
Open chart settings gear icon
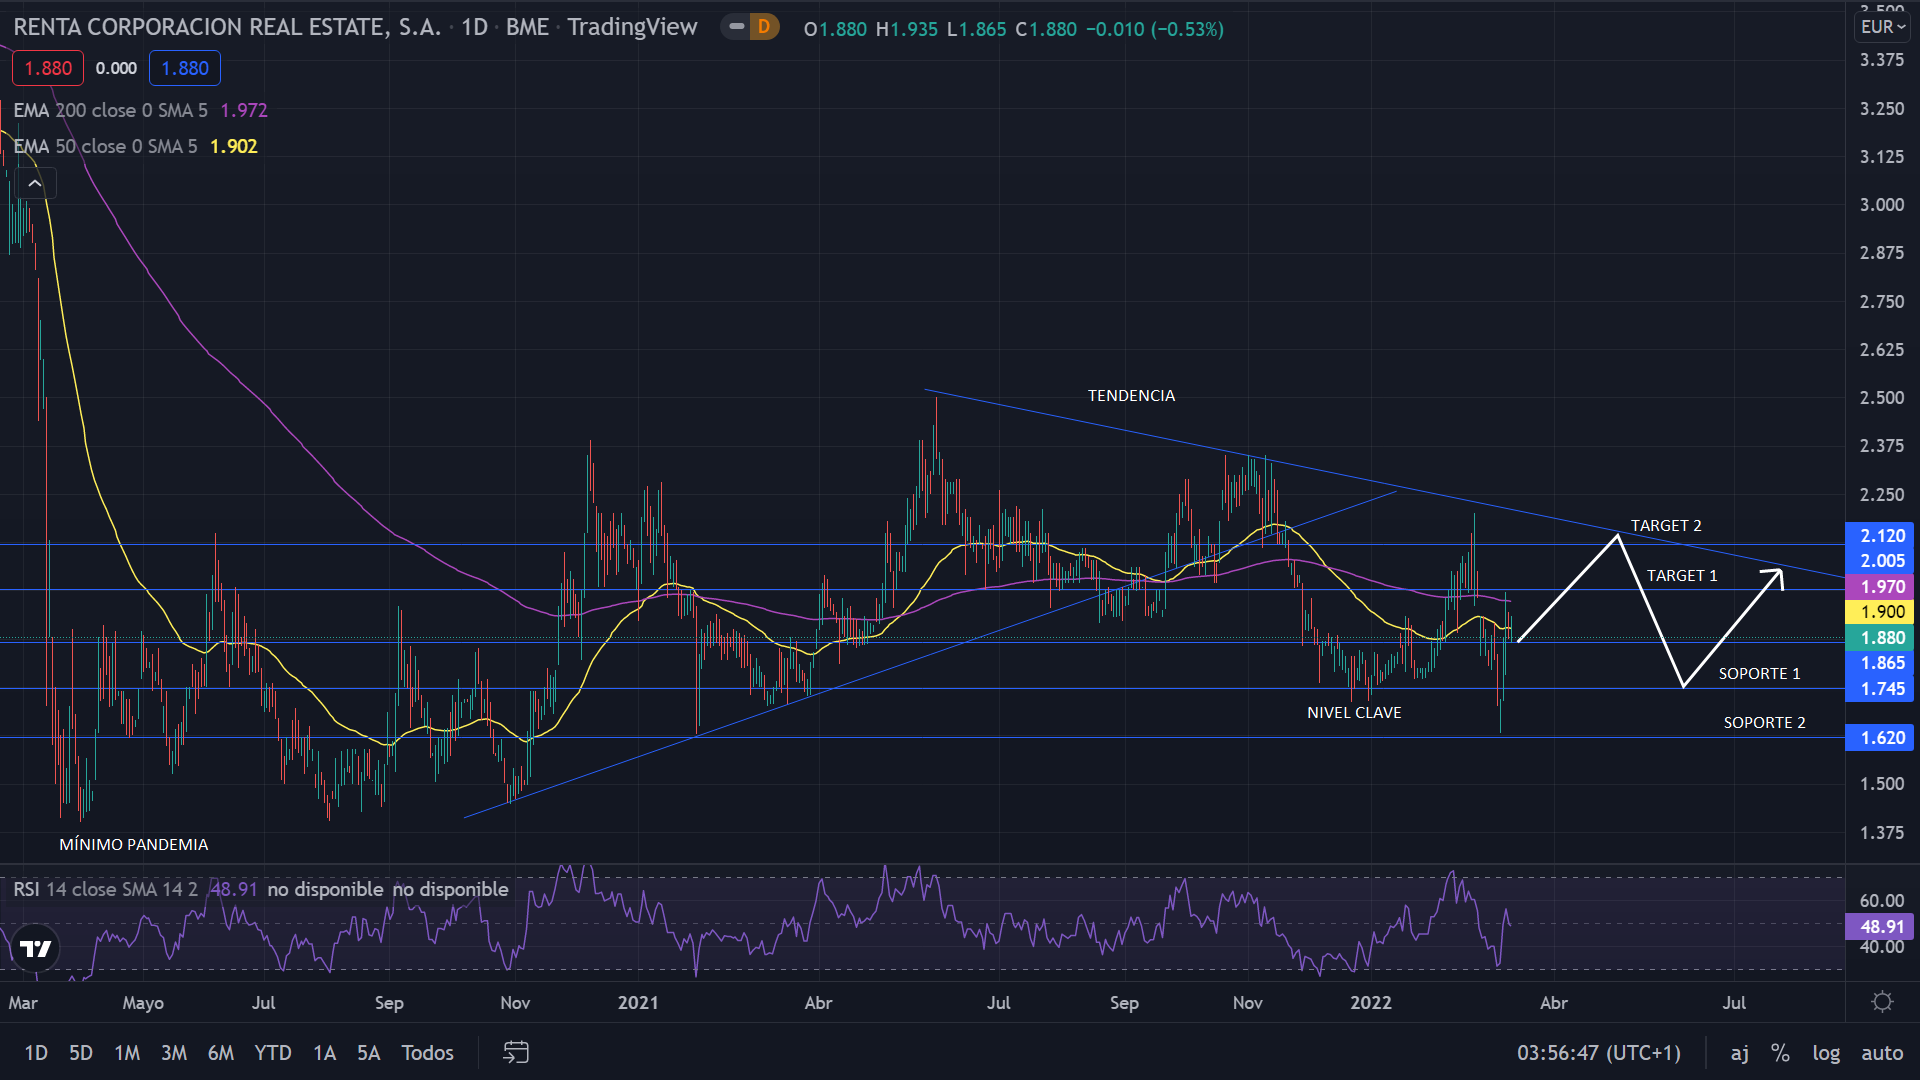pos(1882,1002)
